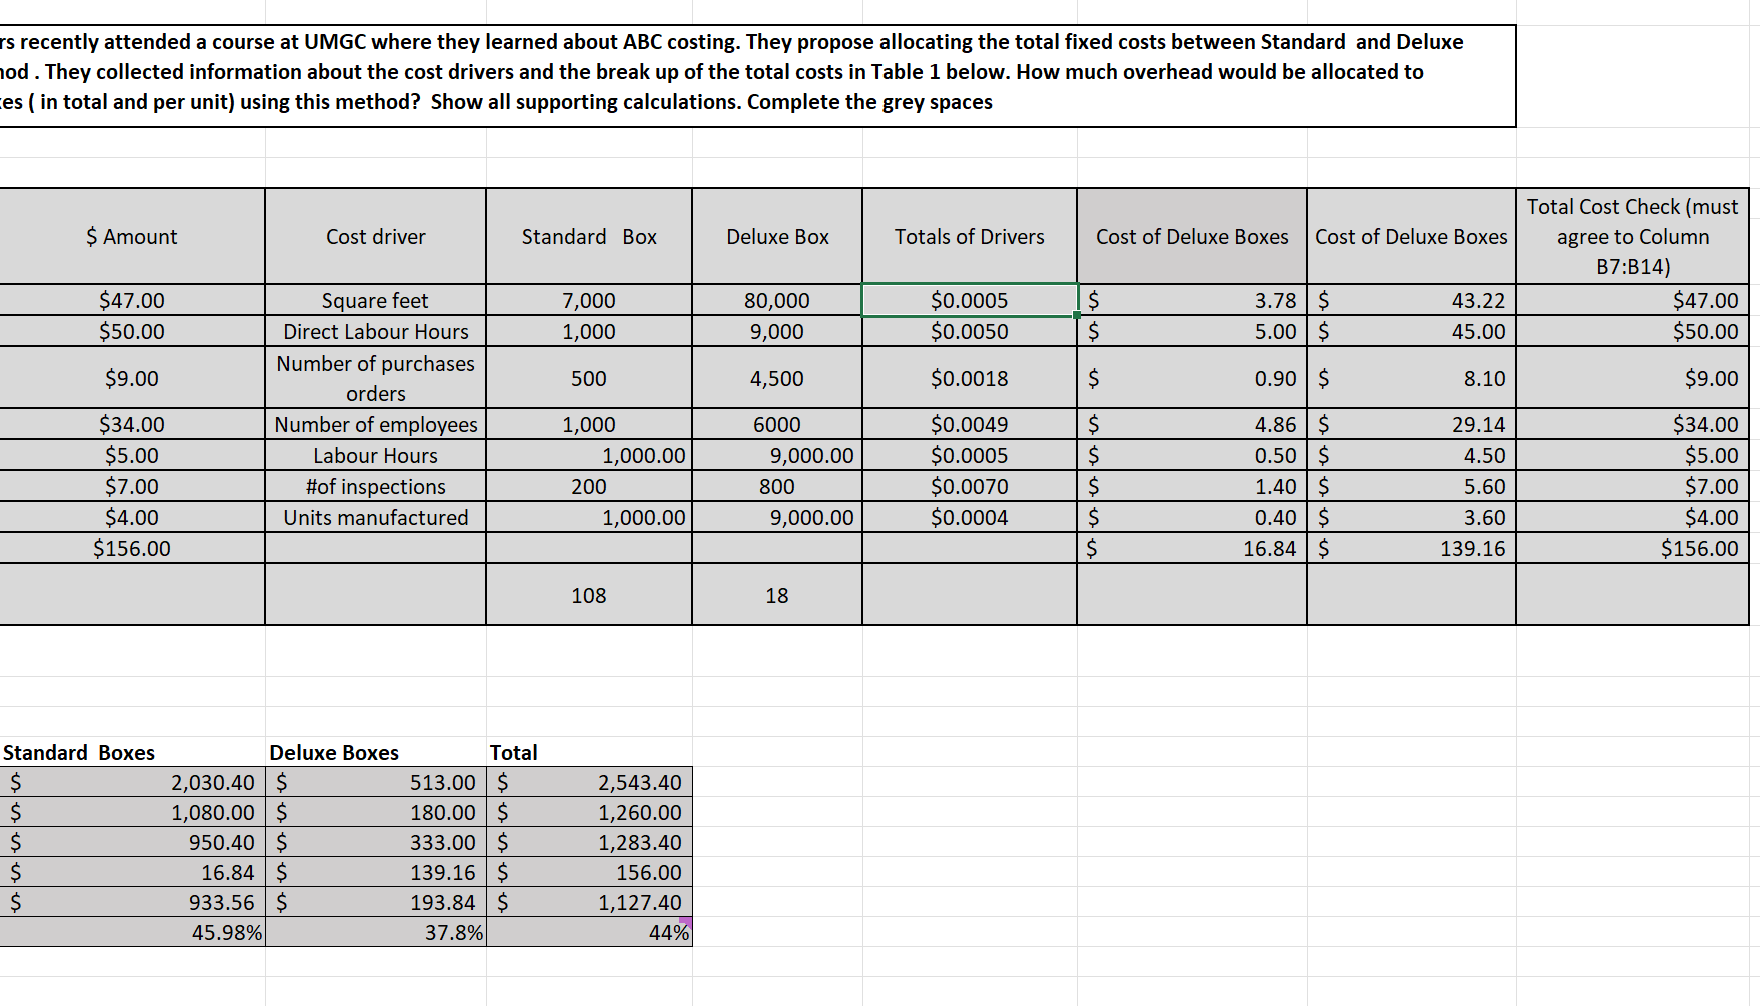Select the Deluxe Box header cell
Viewport: 1760px width, 1006px height.
point(776,236)
